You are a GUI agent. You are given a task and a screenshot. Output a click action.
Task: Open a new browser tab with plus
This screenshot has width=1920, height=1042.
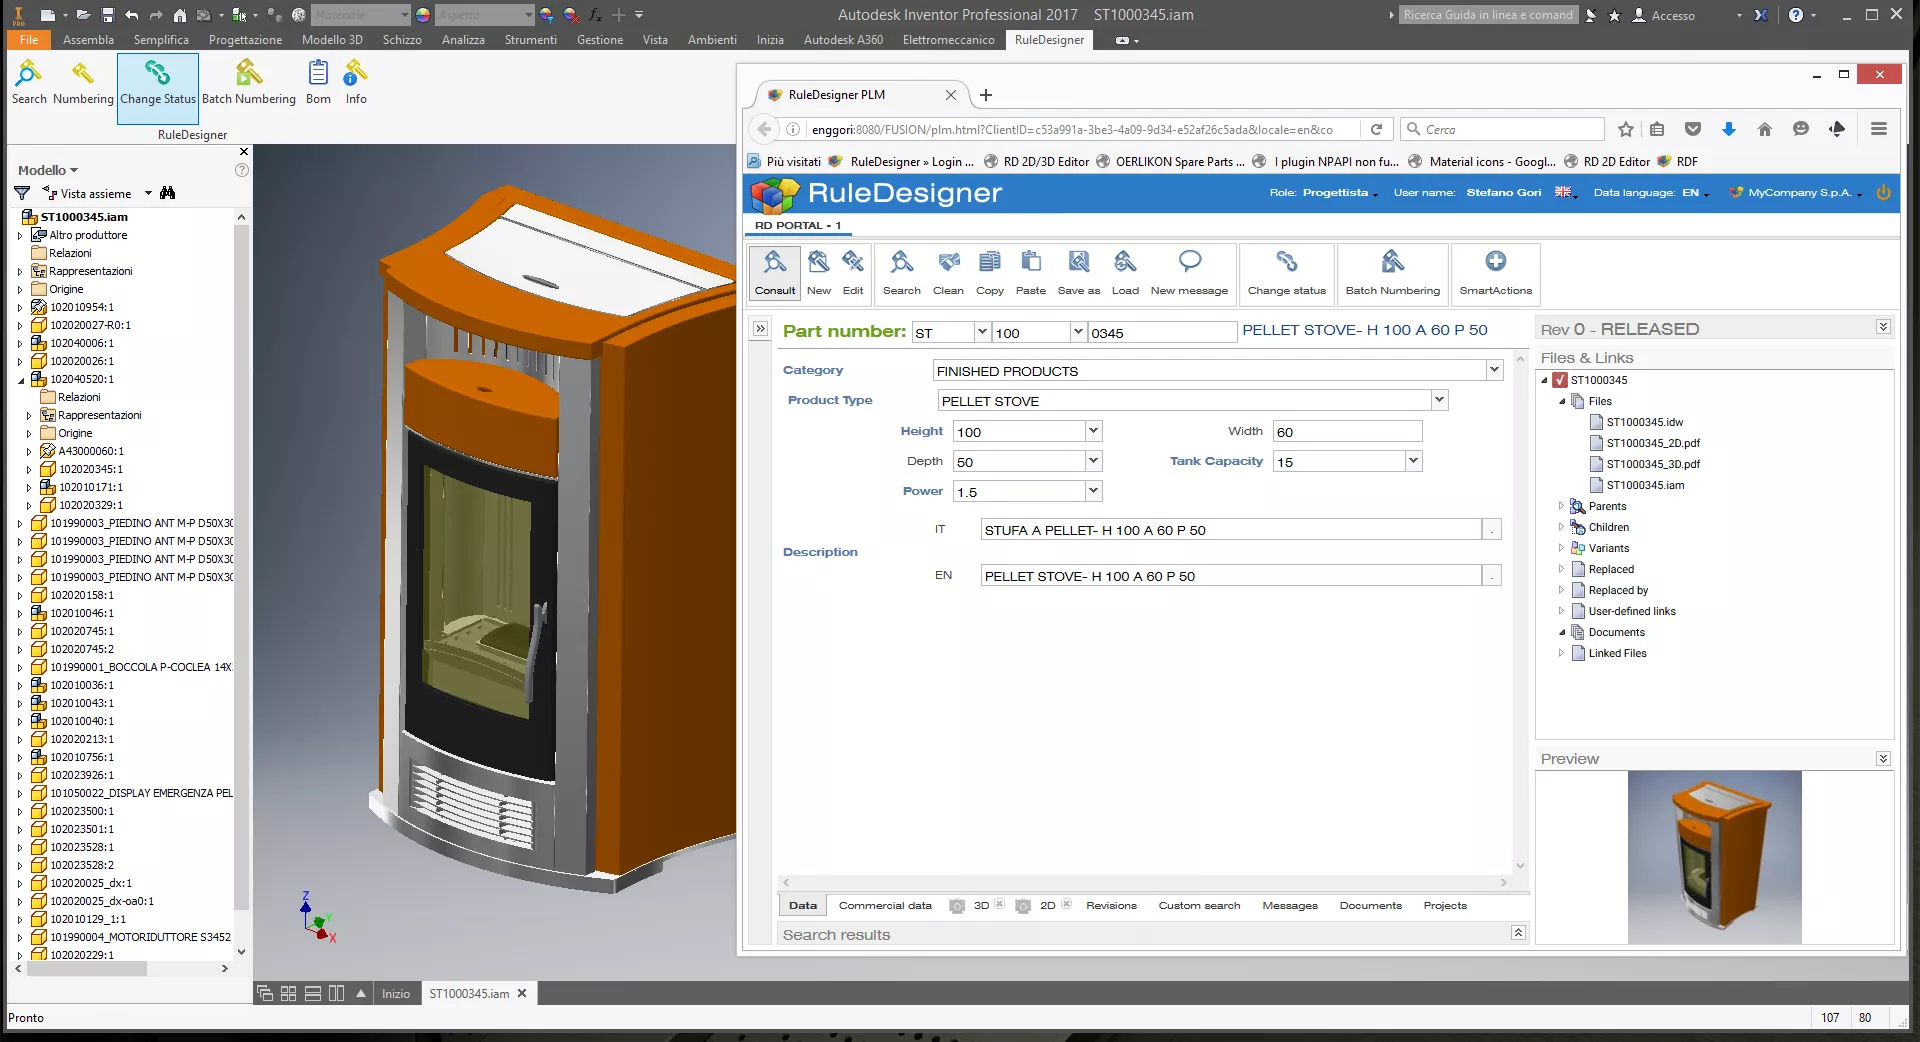coord(986,95)
